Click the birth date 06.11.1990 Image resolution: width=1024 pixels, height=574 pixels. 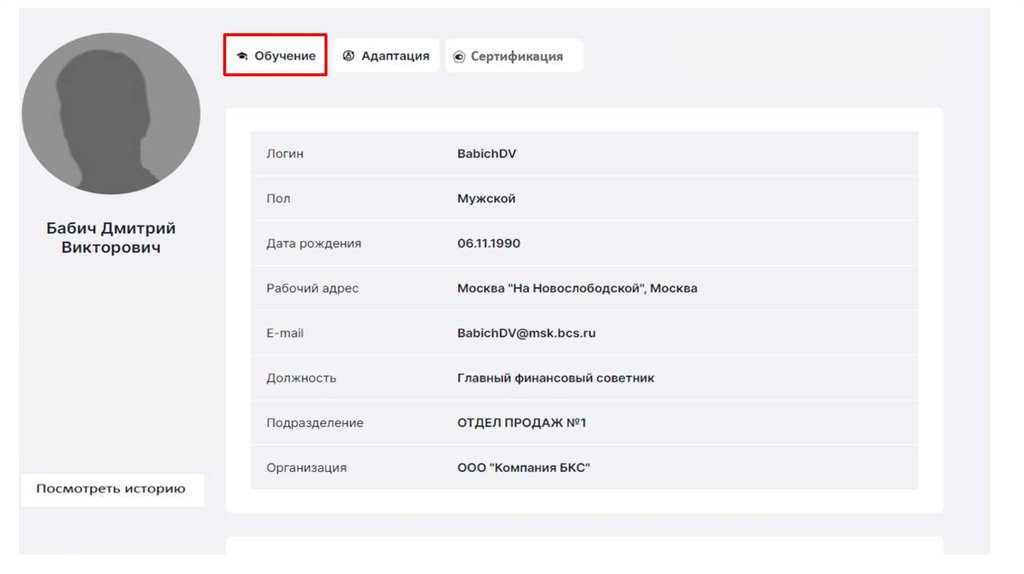pos(489,243)
